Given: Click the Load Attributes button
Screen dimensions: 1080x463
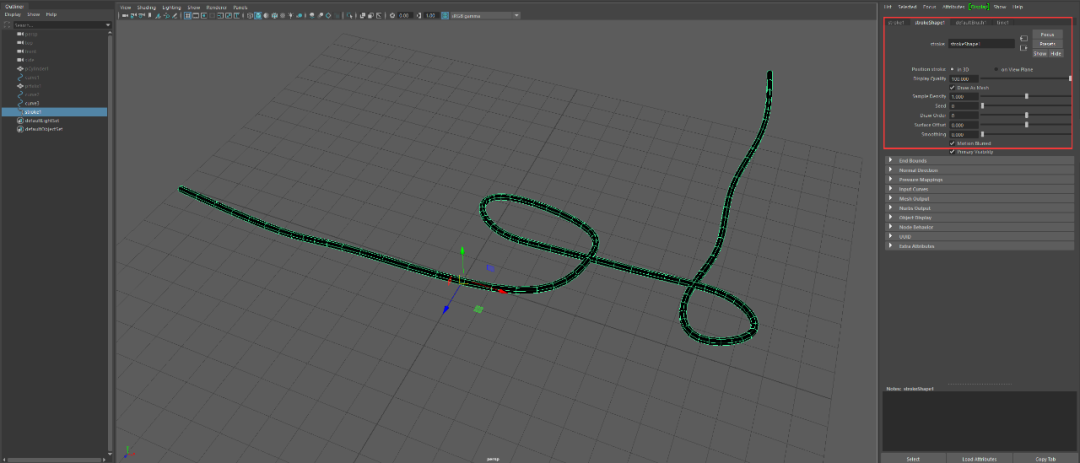Looking at the screenshot, I should click(979, 458).
